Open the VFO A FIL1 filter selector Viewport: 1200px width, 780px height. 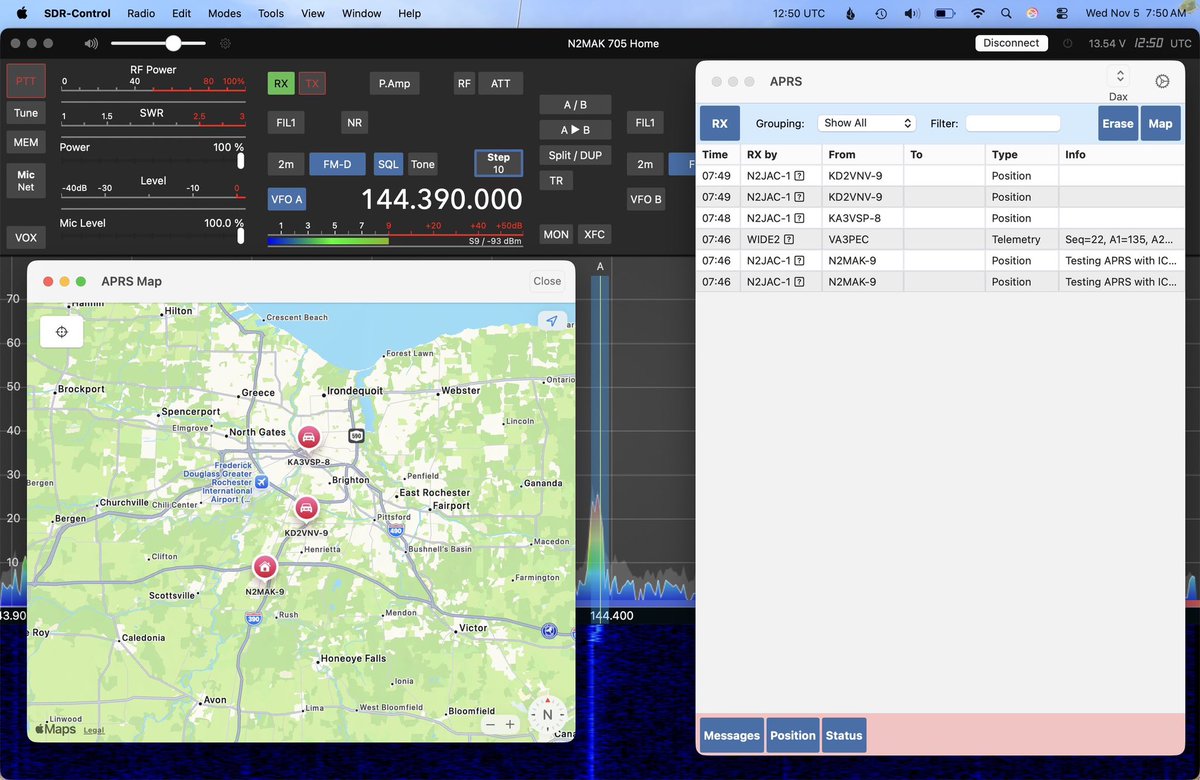coord(287,123)
